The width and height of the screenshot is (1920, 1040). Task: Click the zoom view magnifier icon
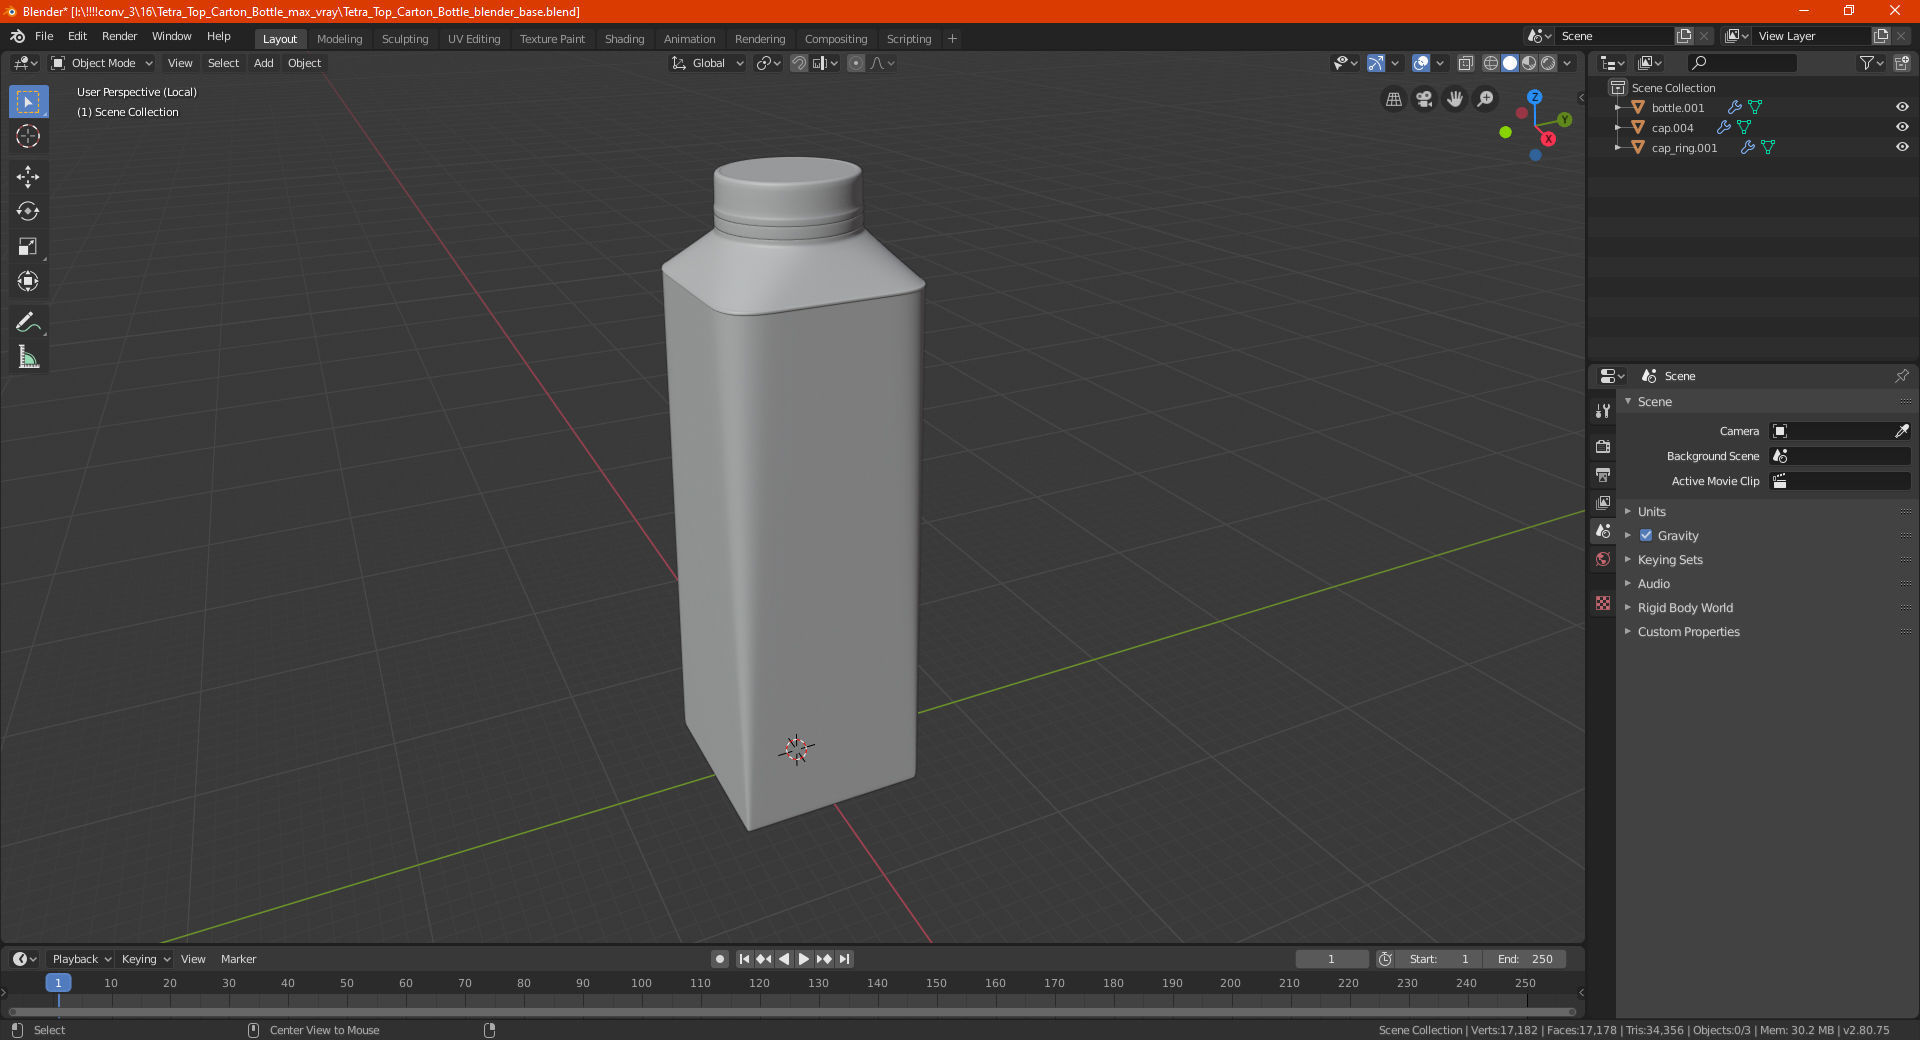click(1486, 99)
